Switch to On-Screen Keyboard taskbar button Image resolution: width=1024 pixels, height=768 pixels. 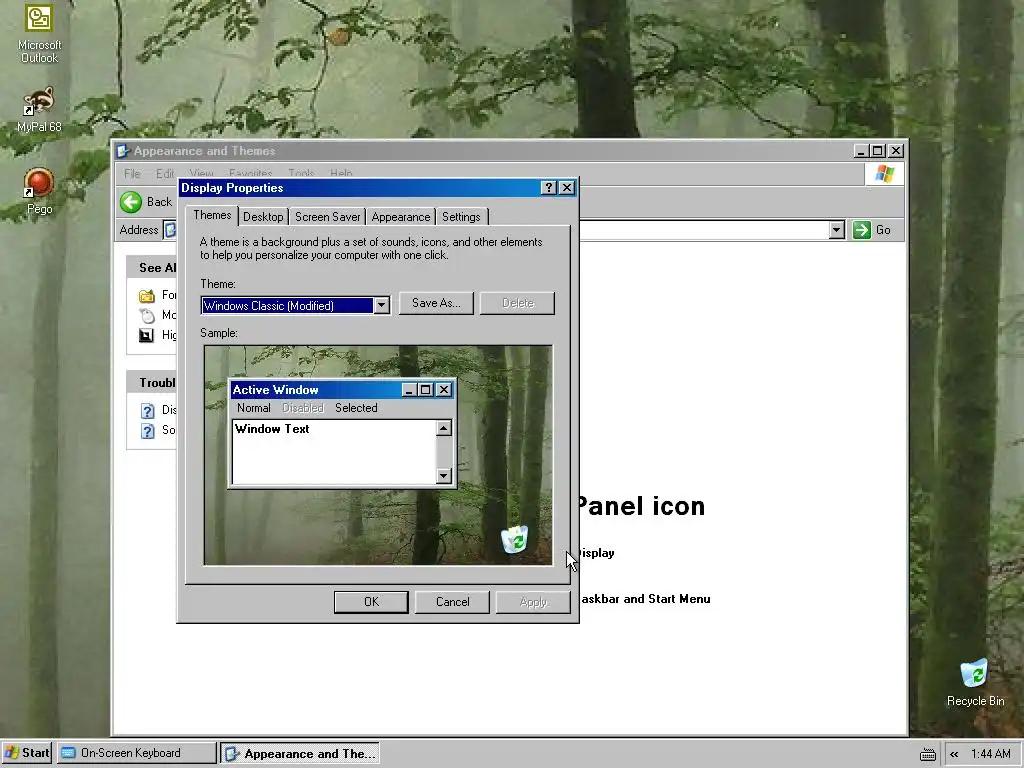tap(136, 753)
